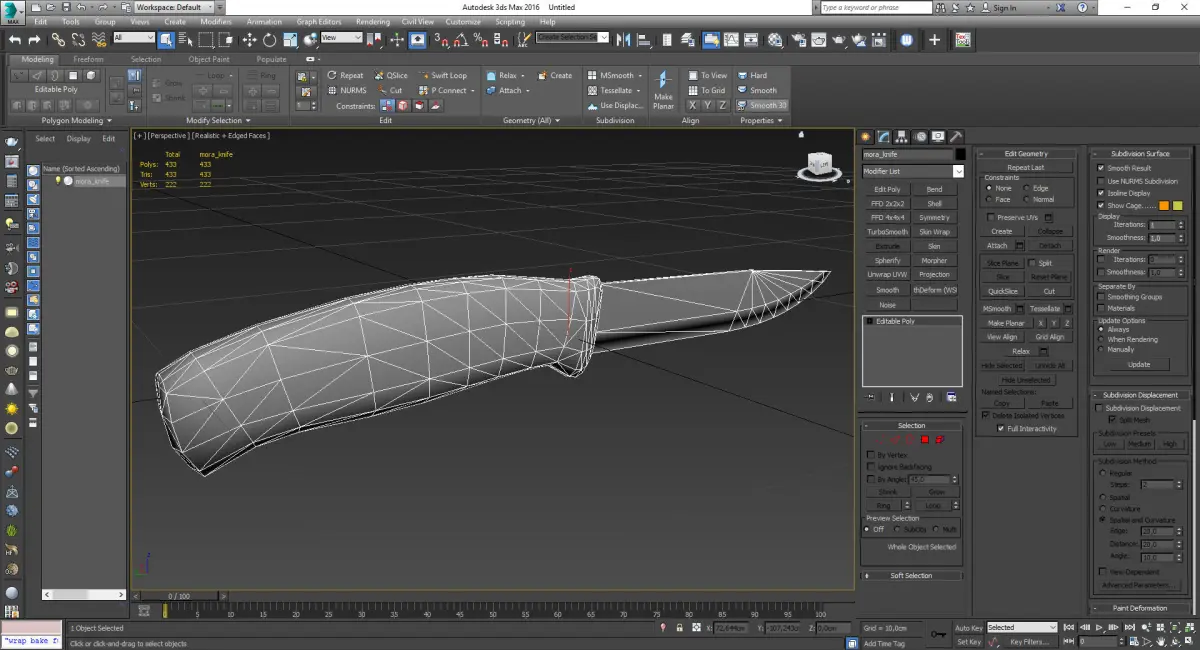Open the Rendering menu

point(373,21)
